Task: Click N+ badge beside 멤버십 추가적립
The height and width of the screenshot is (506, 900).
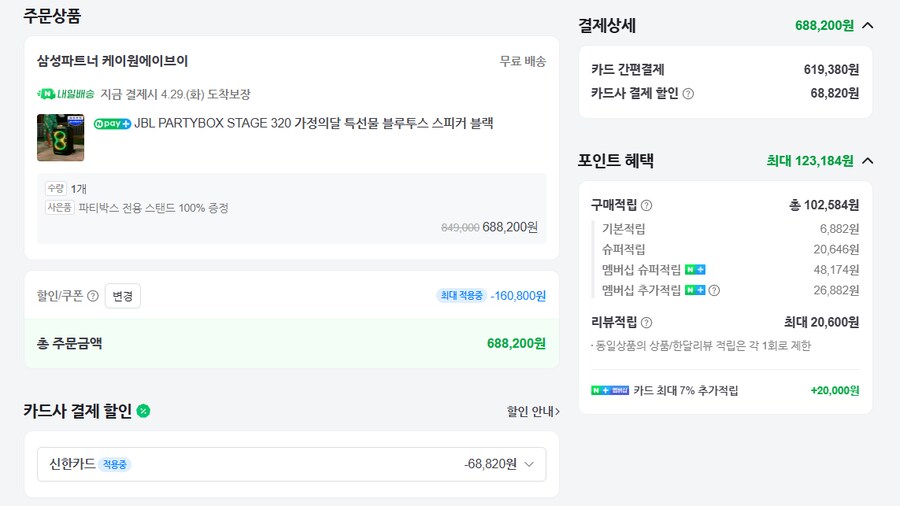Action: (695, 290)
